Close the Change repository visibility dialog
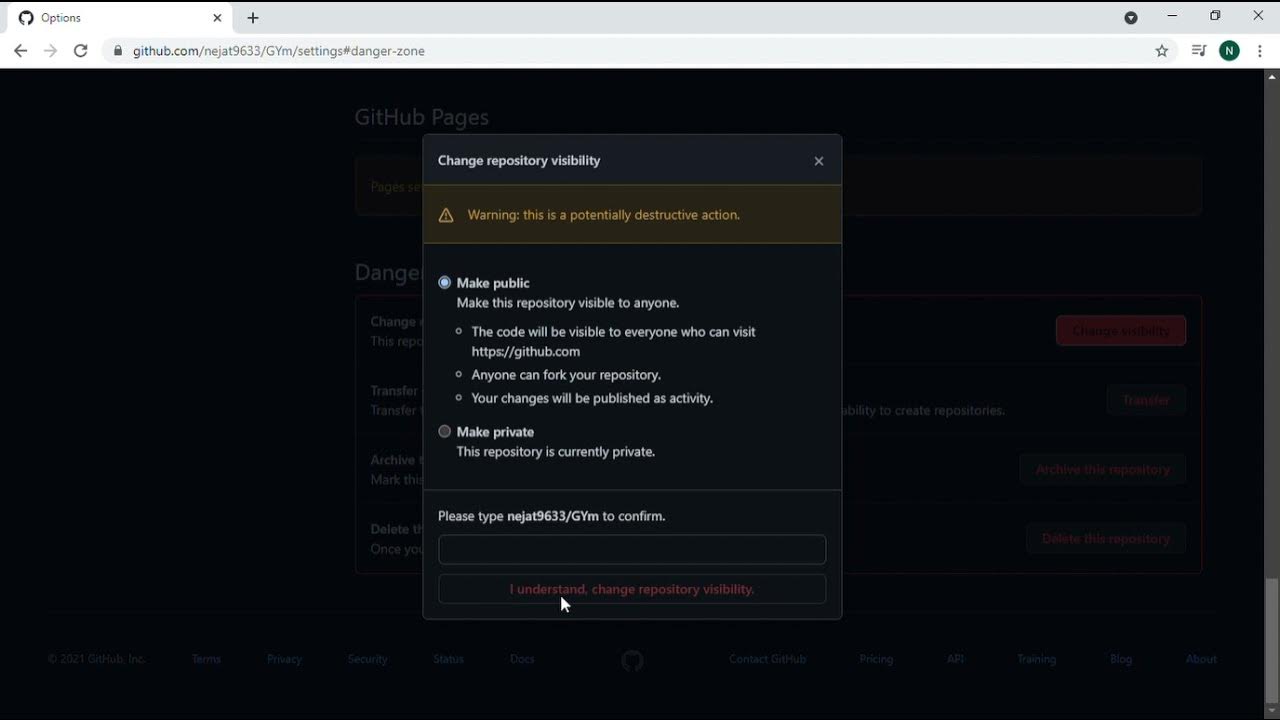The width and height of the screenshot is (1280, 720). pyautogui.click(x=819, y=161)
